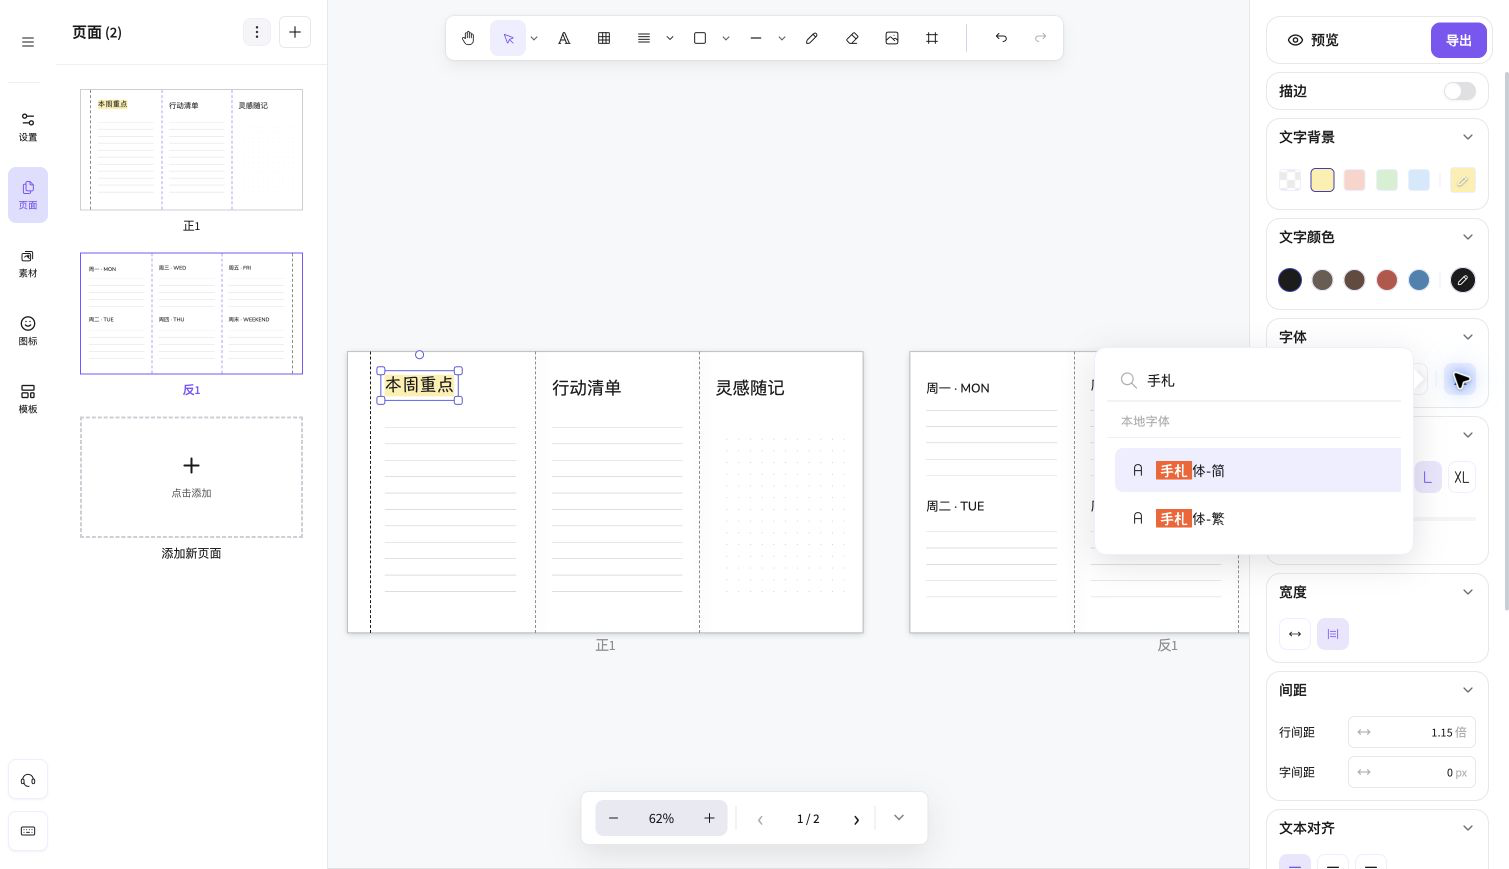The height and width of the screenshot is (869, 1509).
Task: Undo the last action
Action: pos(1001,38)
